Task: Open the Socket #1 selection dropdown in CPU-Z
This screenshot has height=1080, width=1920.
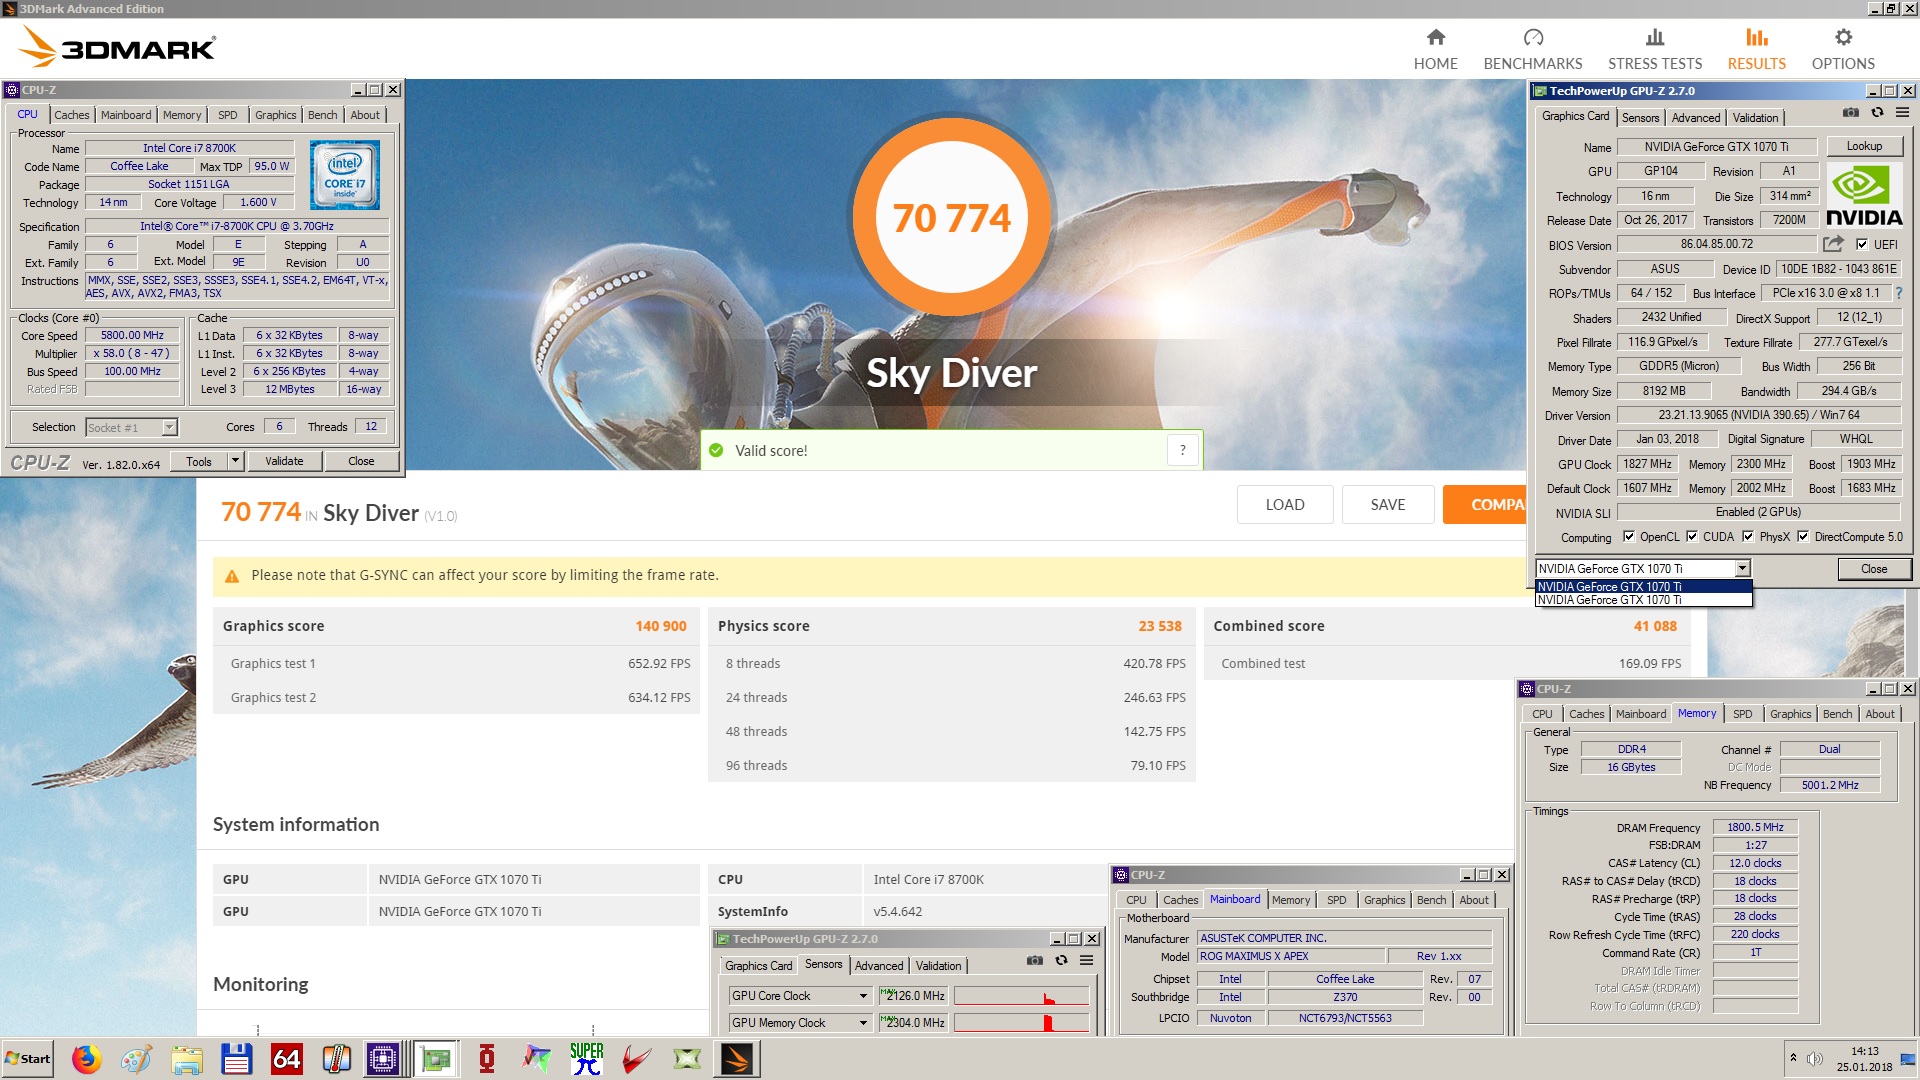Action: click(x=169, y=427)
